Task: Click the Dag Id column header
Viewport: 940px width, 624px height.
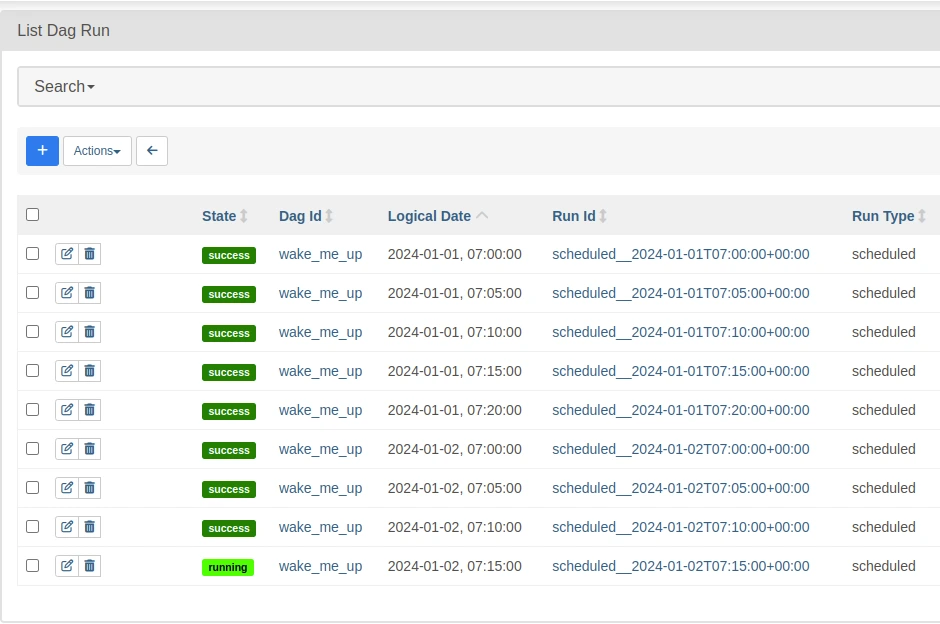Action: coord(300,216)
